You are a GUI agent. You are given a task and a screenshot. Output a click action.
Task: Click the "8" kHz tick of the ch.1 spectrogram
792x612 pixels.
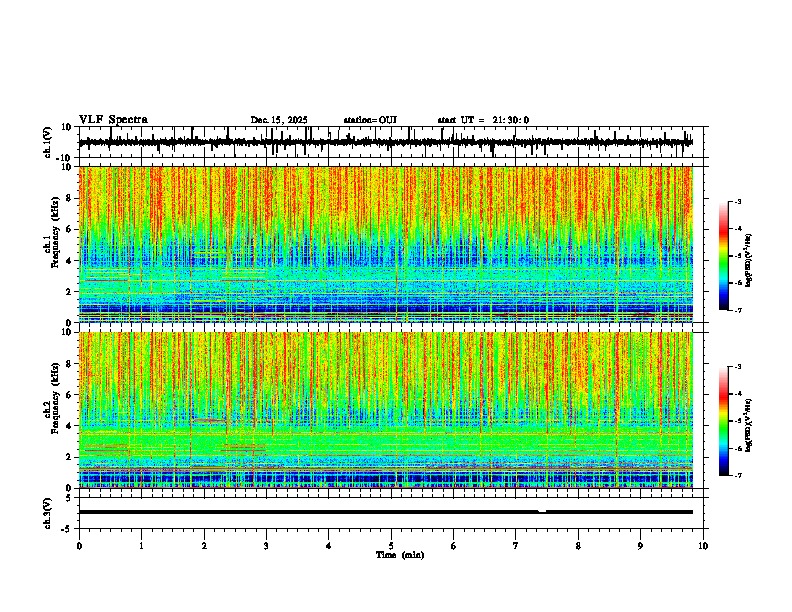point(70,198)
